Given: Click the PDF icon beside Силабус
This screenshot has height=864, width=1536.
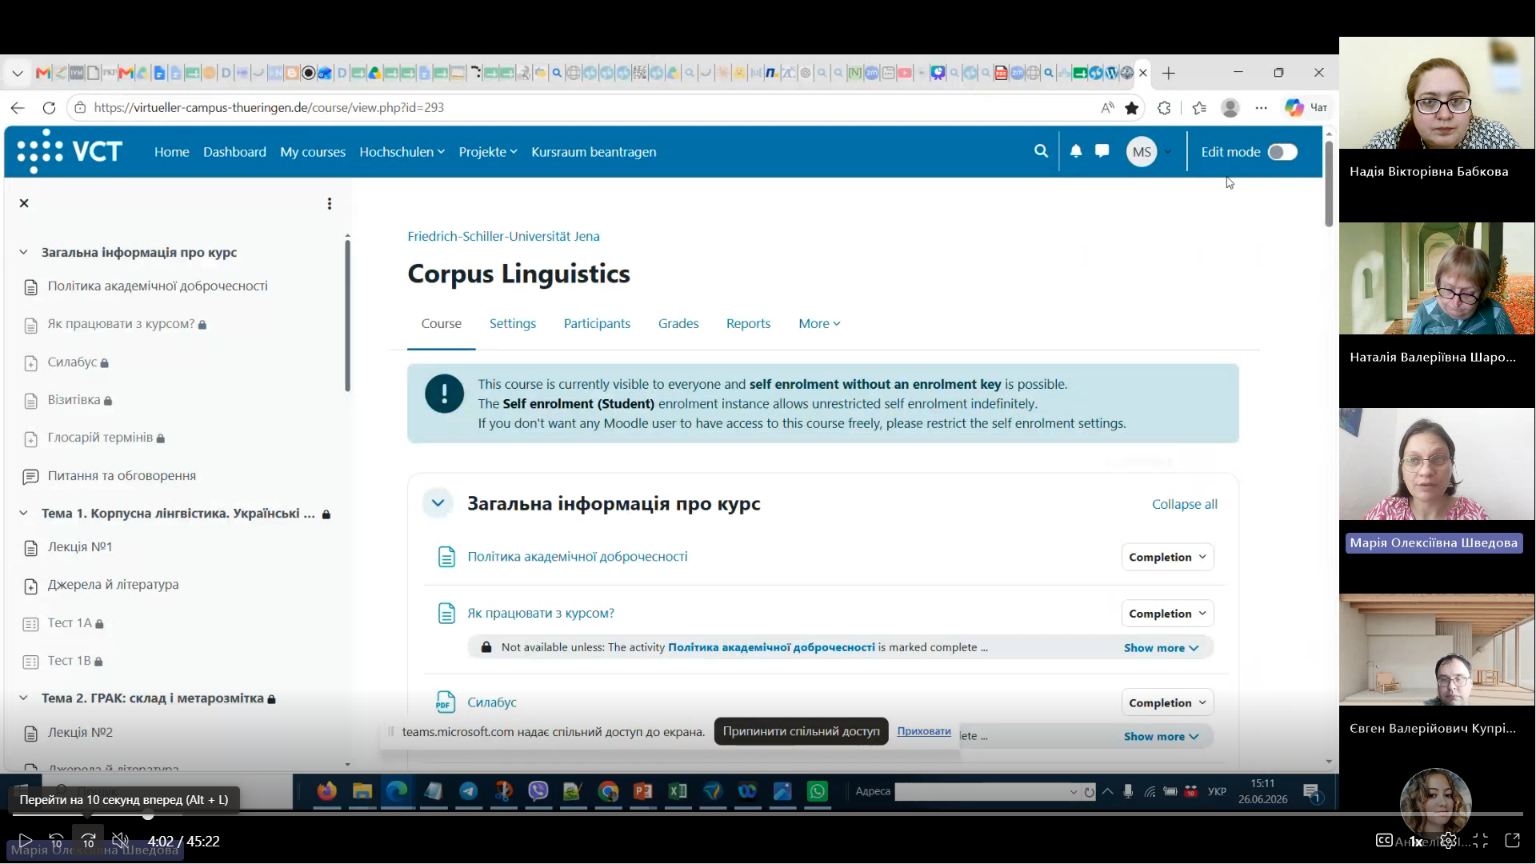Looking at the screenshot, I should pyautogui.click(x=446, y=702).
